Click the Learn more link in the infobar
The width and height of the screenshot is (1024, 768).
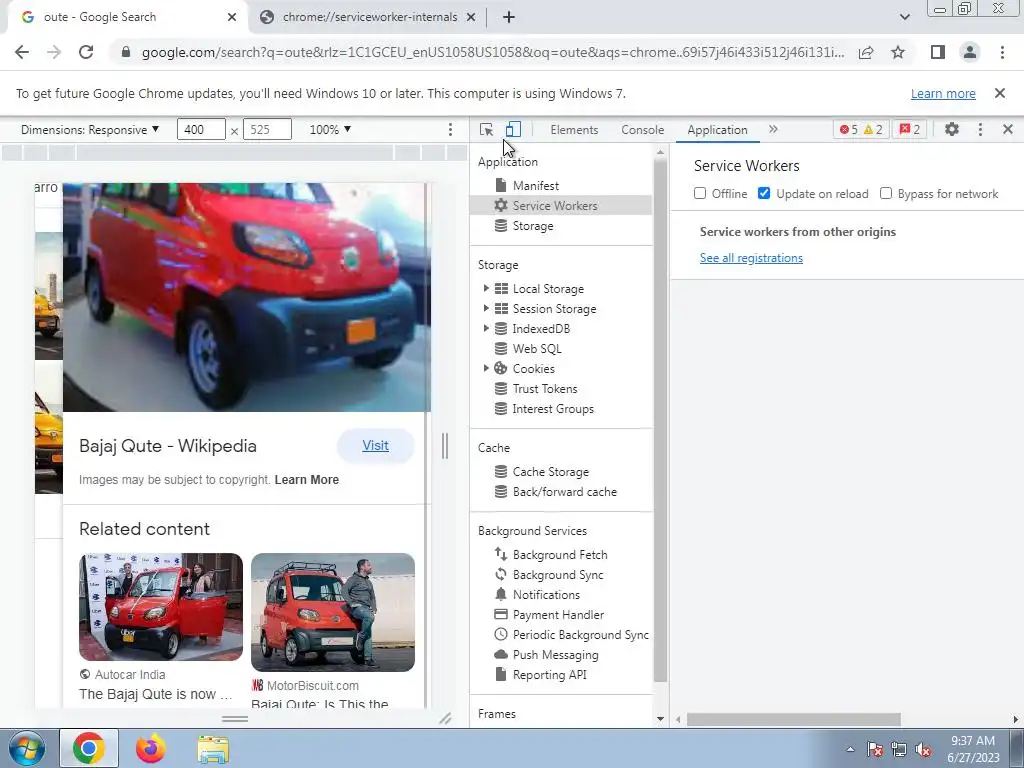pyautogui.click(x=943, y=93)
